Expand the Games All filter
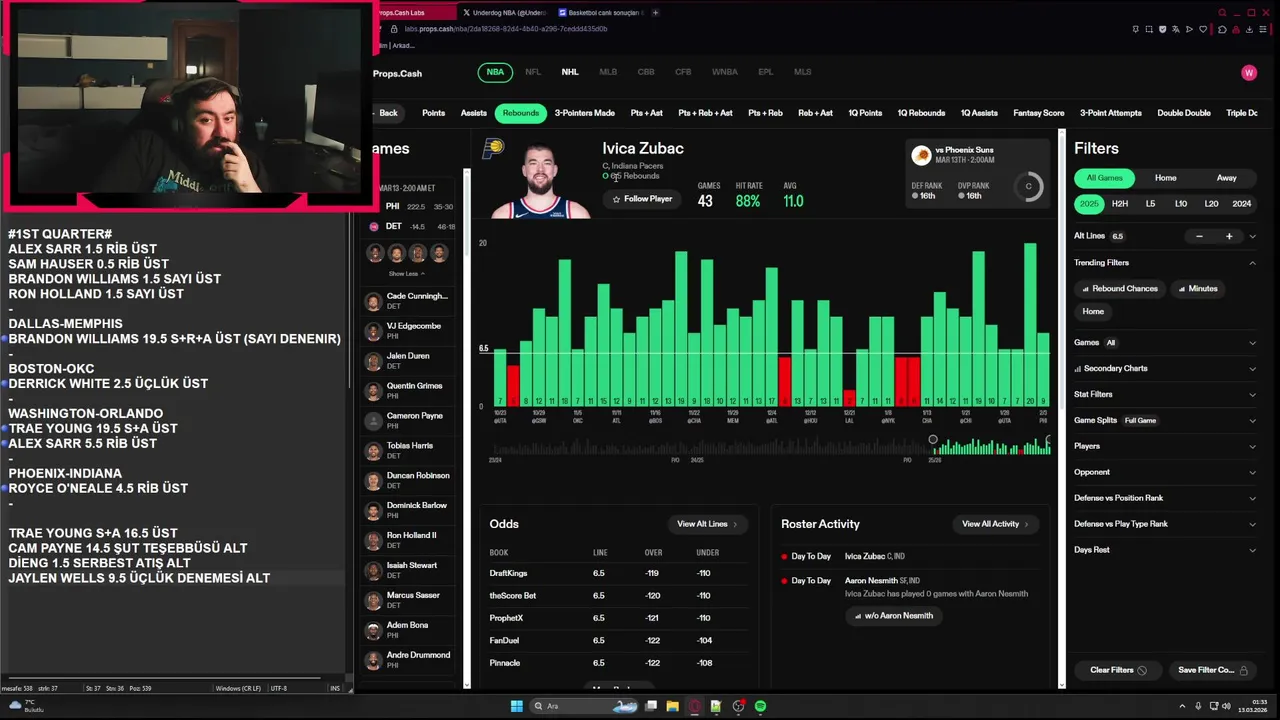Viewport: 1280px width, 720px height. 1252,343
